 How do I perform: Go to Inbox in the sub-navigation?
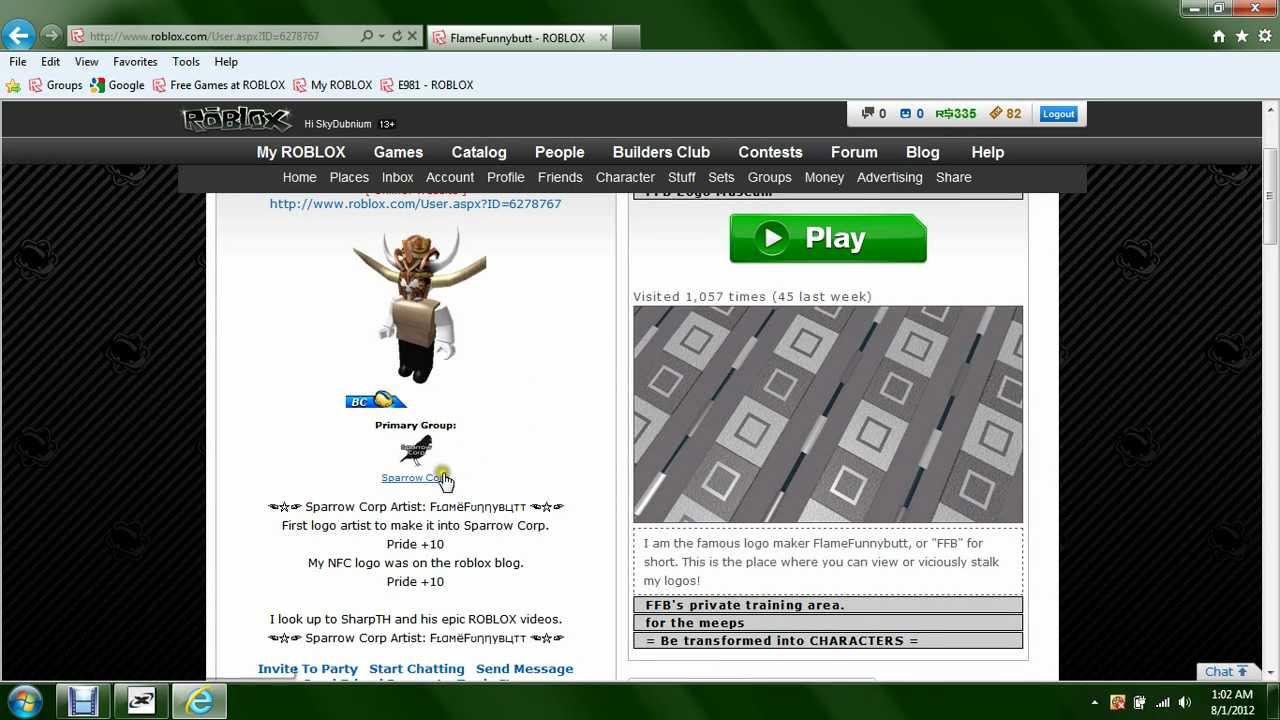[x=397, y=177]
